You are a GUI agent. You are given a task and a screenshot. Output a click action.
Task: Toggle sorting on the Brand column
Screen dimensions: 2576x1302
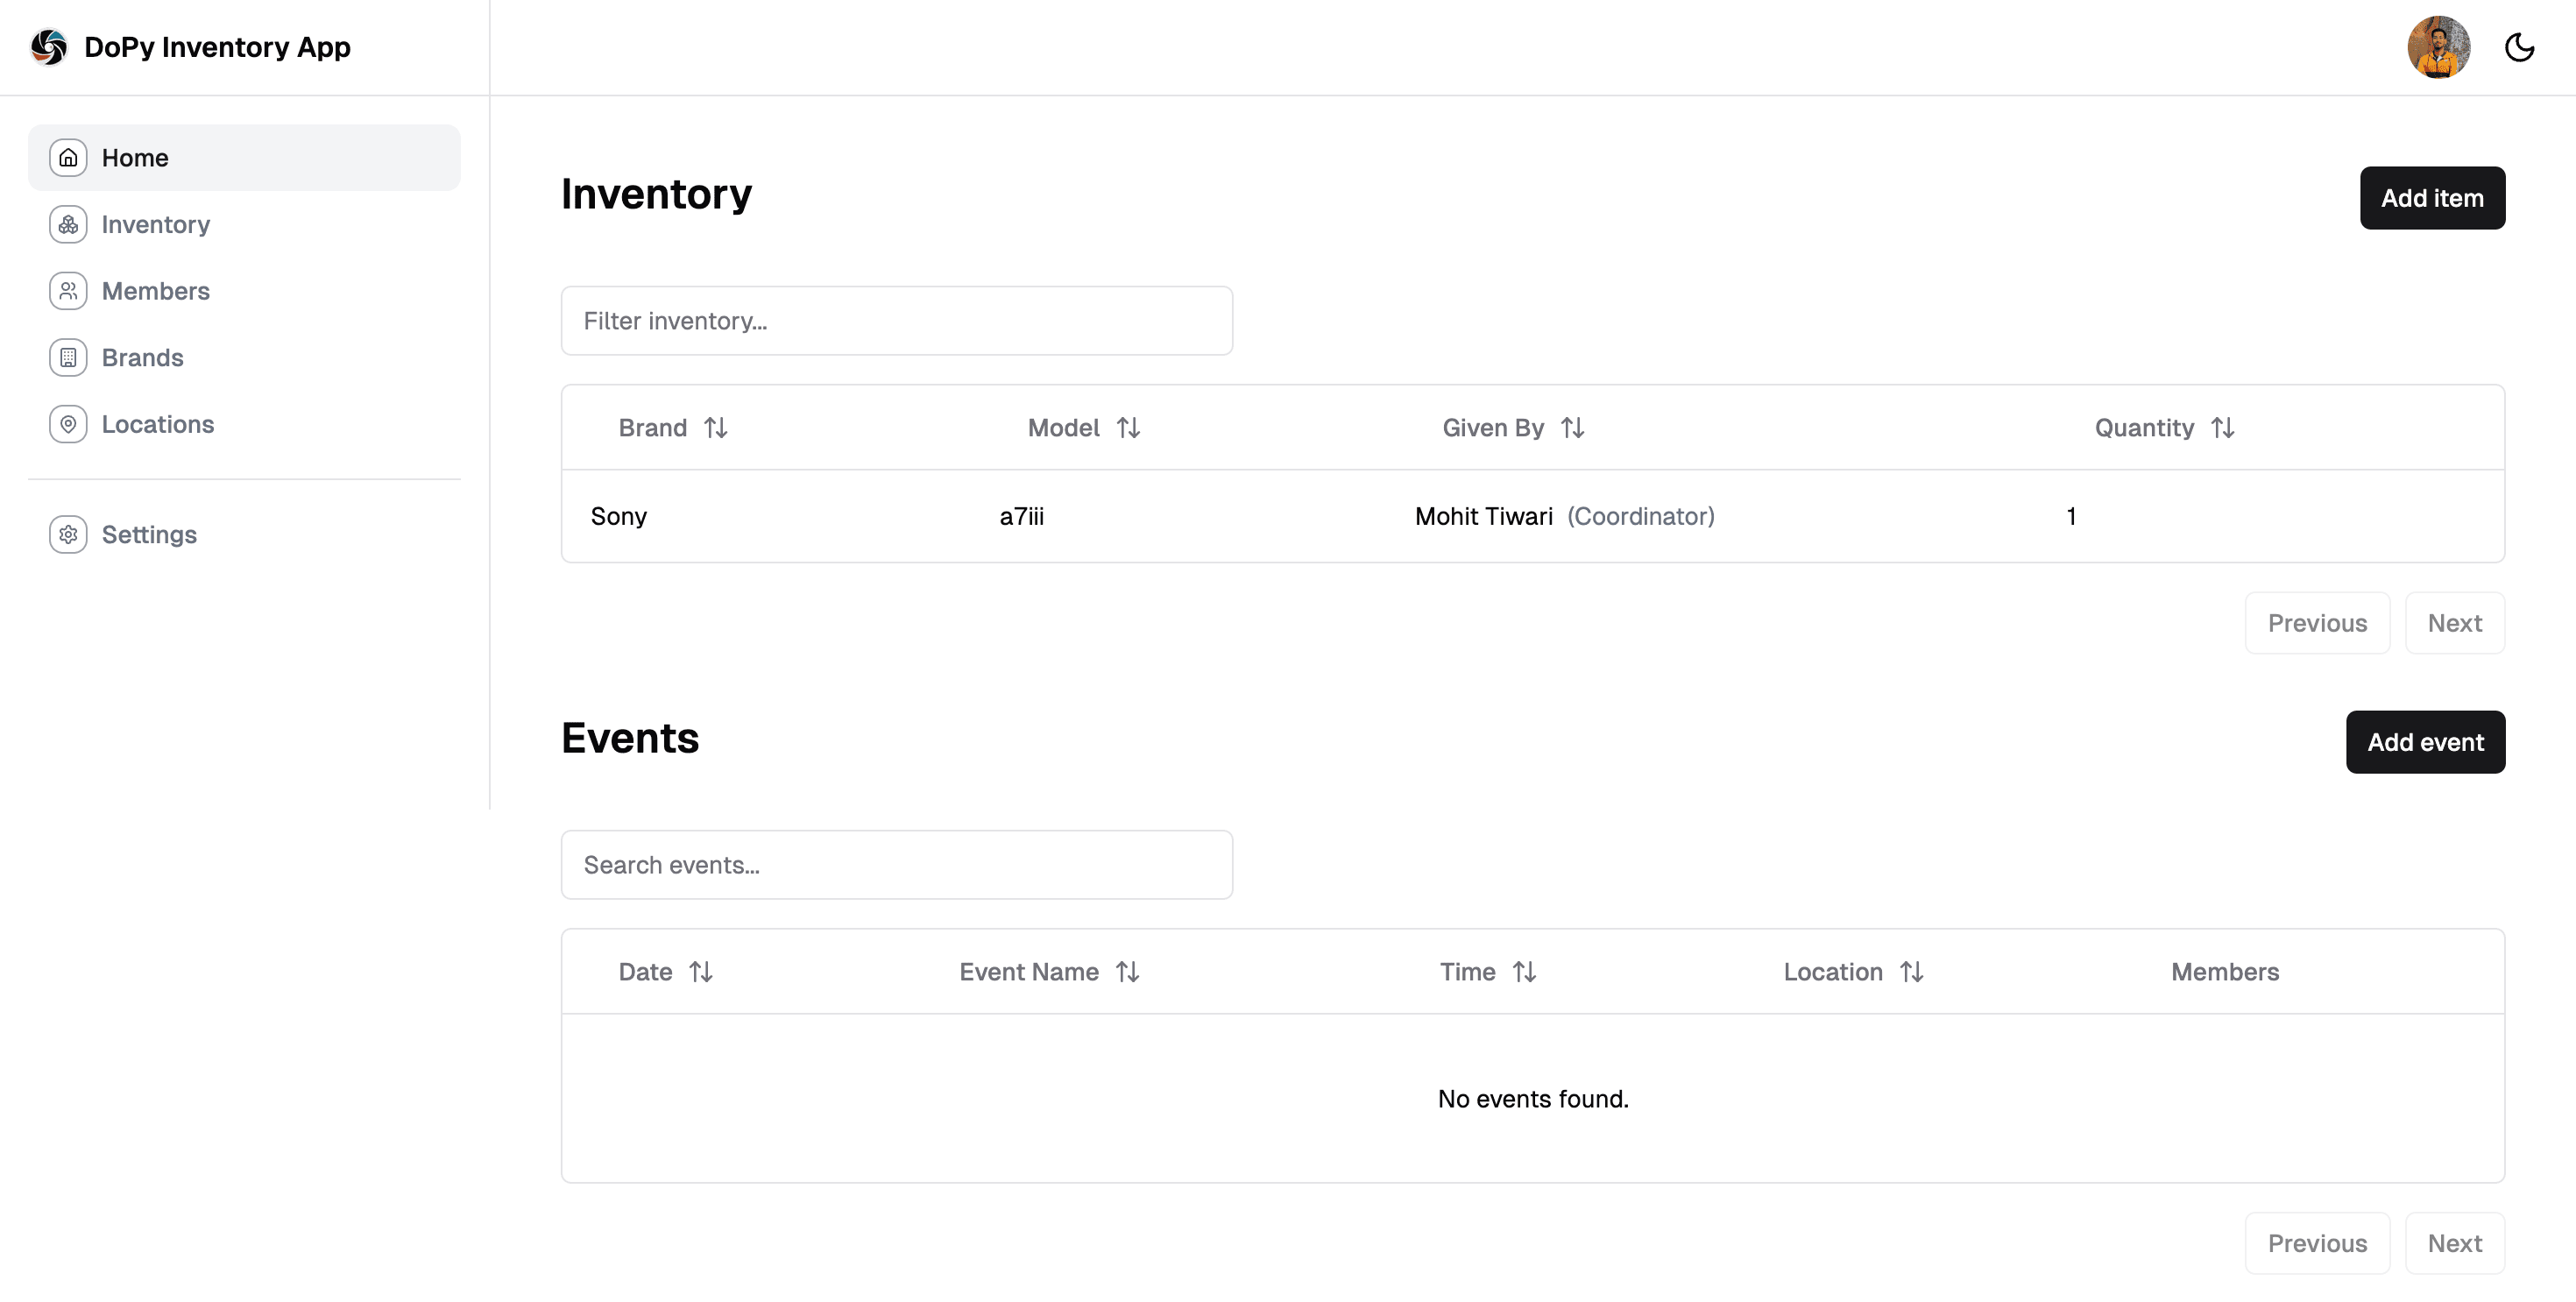[x=716, y=427]
